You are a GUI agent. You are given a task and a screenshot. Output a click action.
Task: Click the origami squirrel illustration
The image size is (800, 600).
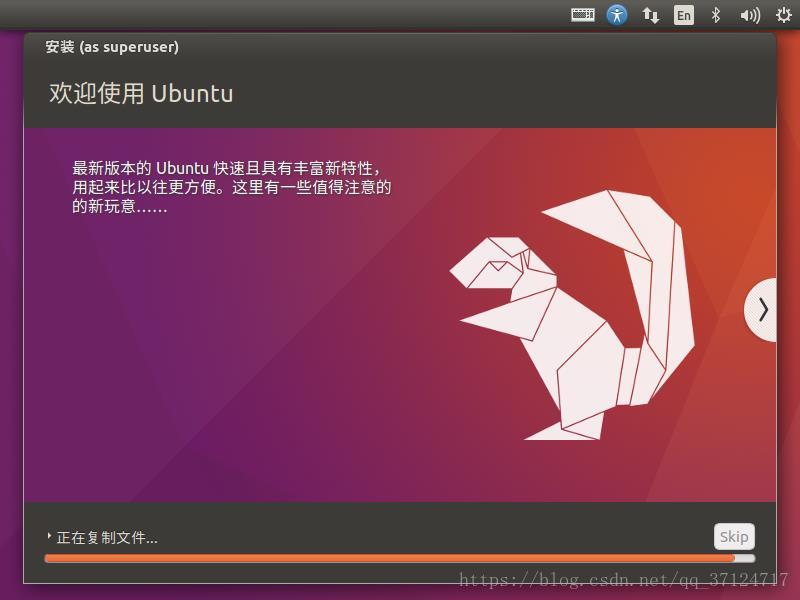(572, 315)
